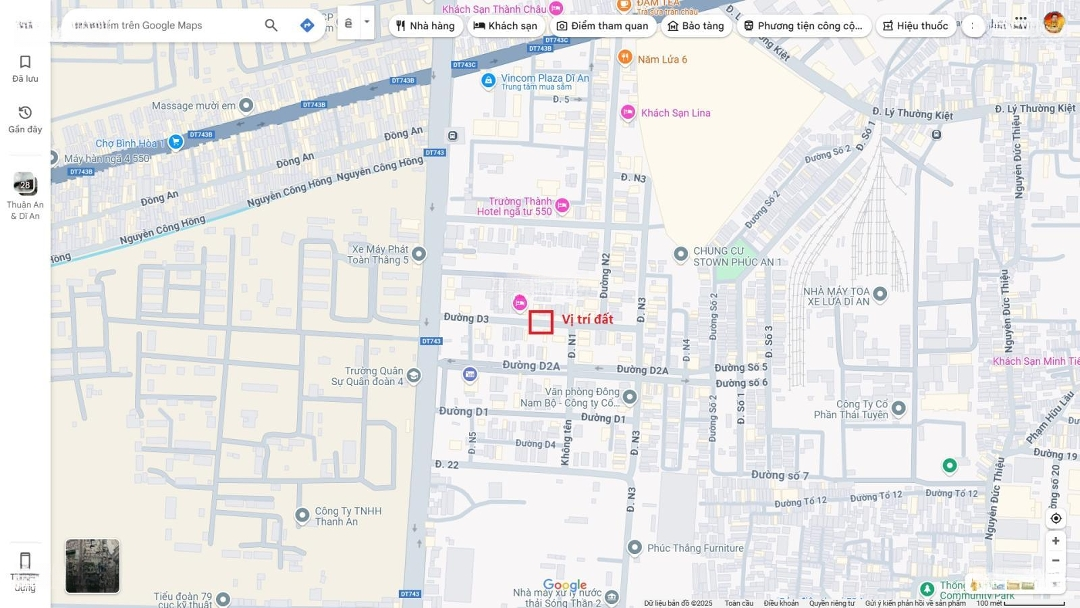Filter map by Nhà hàng
Viewport: 1080px width, 608px height.
coord(425,26)
